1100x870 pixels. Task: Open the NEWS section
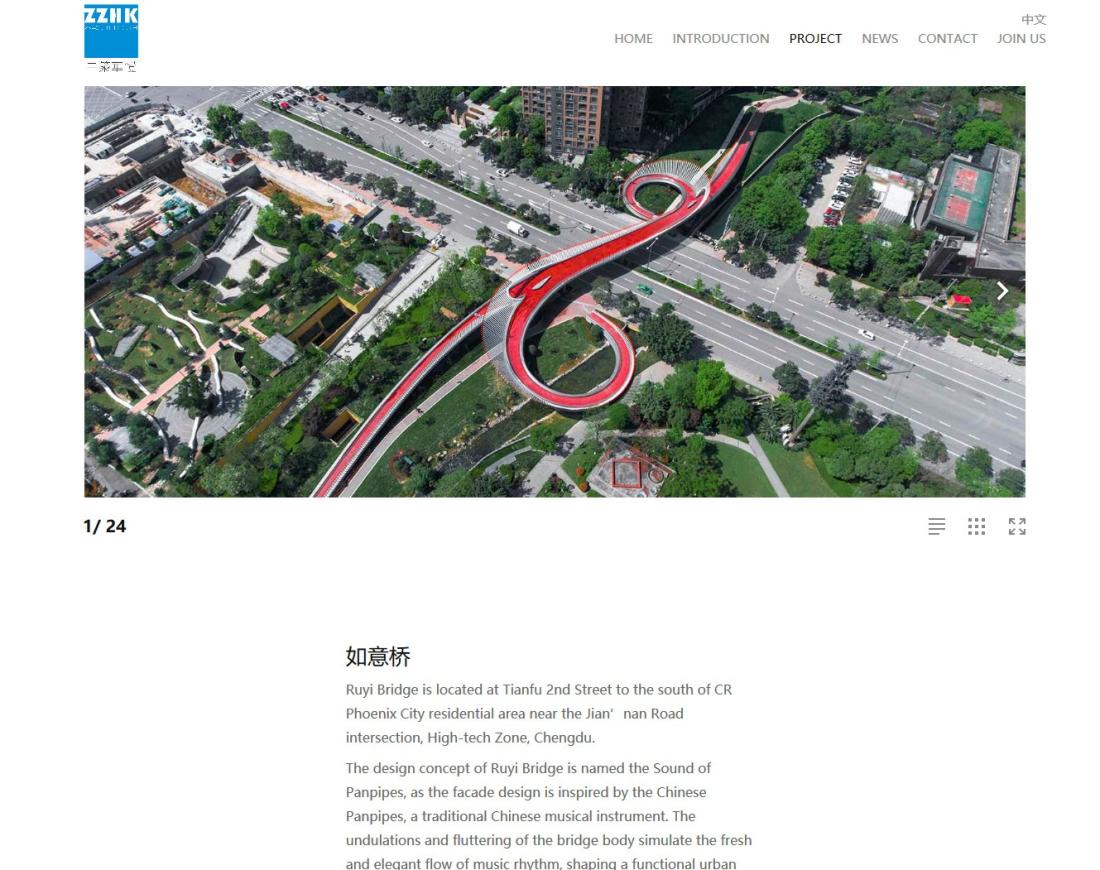tap(880, 39)
